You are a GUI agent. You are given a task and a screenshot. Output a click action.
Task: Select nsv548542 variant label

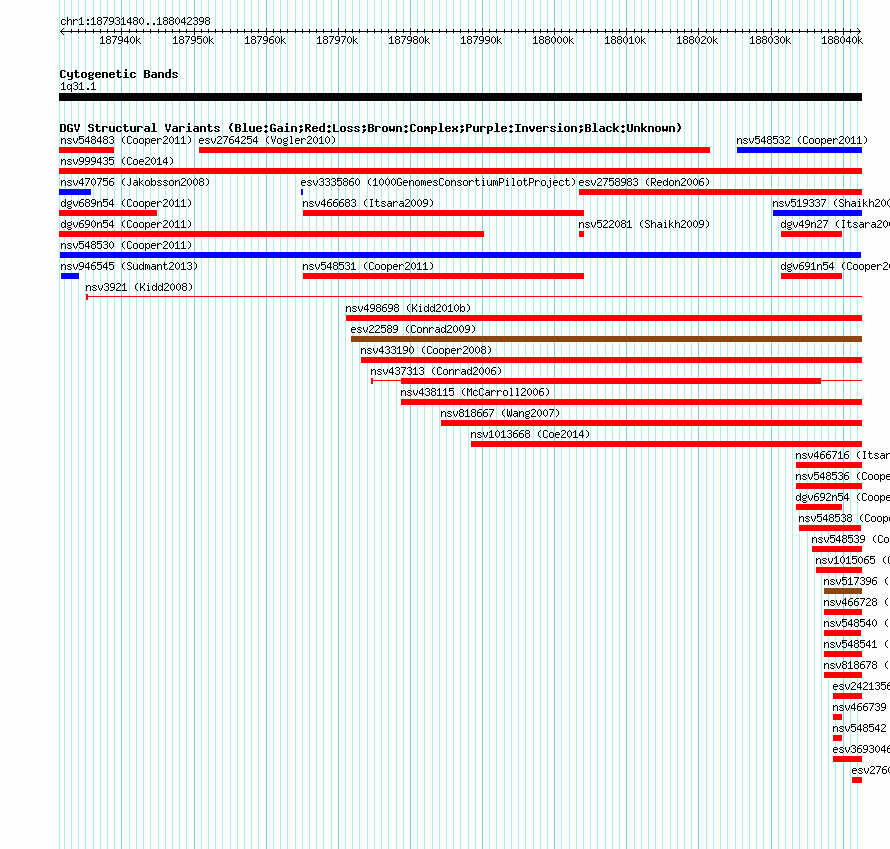859,728
